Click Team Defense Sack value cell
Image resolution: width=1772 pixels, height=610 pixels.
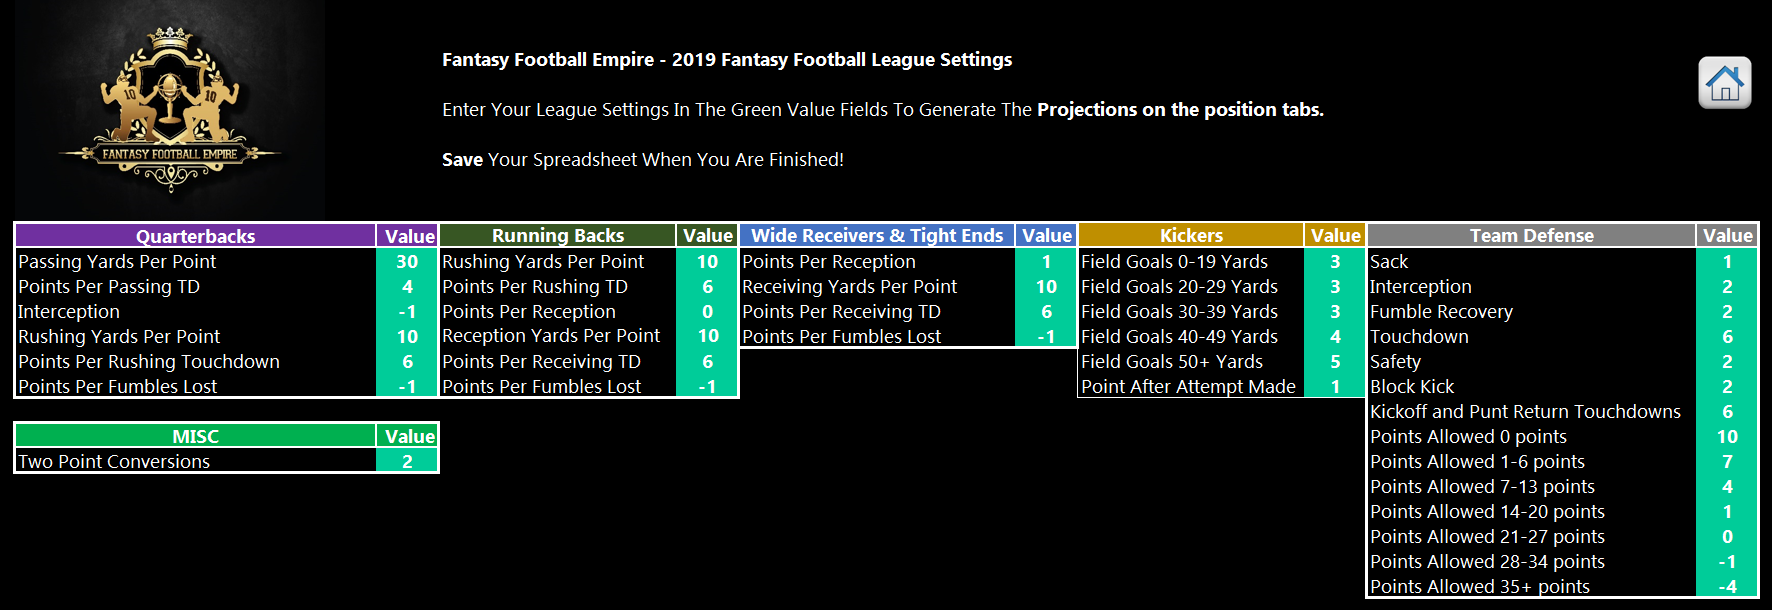(1727, 261)
